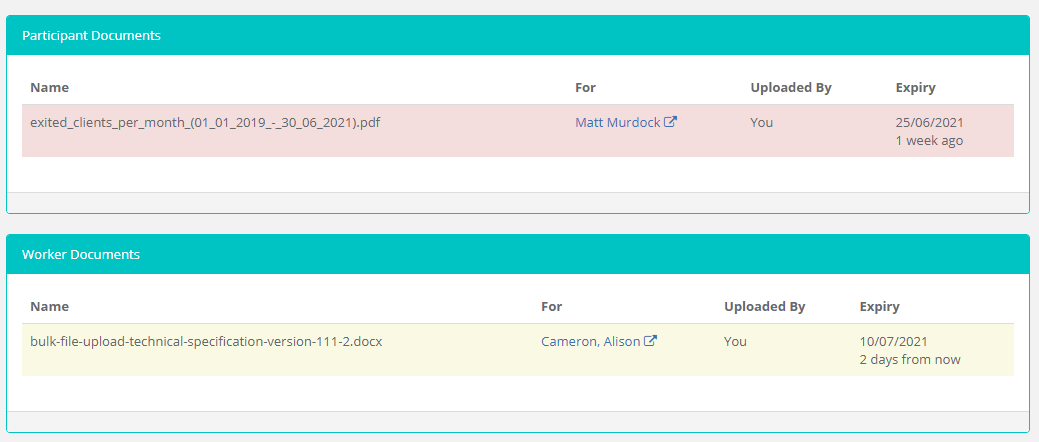The height and width of the screenshot is (442, 1039).
Task: Click Expiry column header in Participant Documents
Action: click(916, 87)
